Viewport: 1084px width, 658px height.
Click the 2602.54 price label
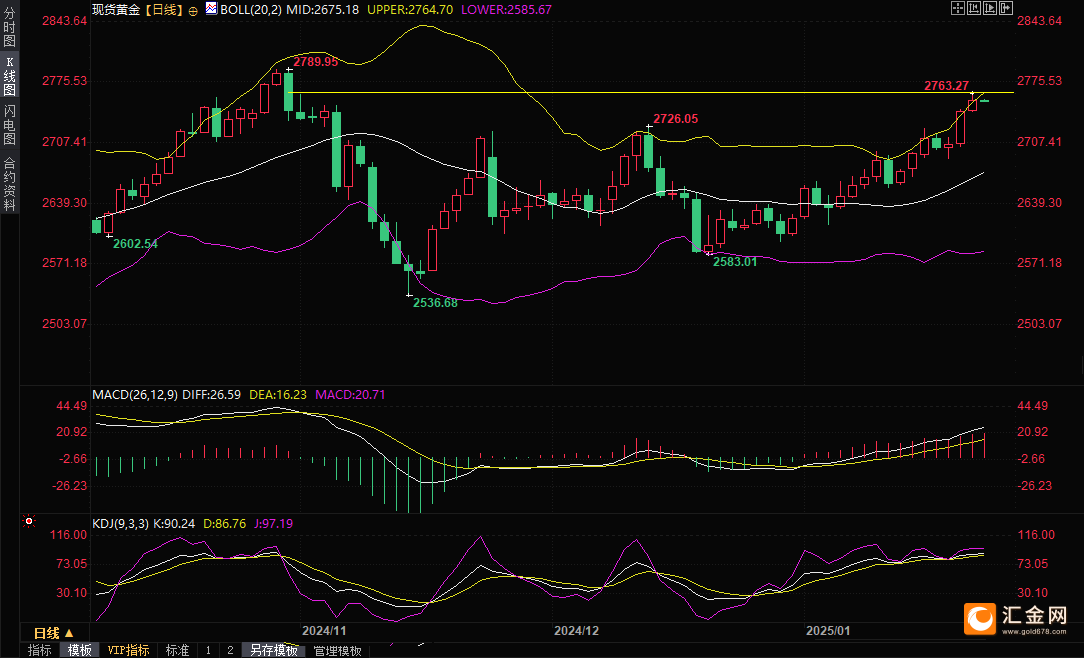135,243
